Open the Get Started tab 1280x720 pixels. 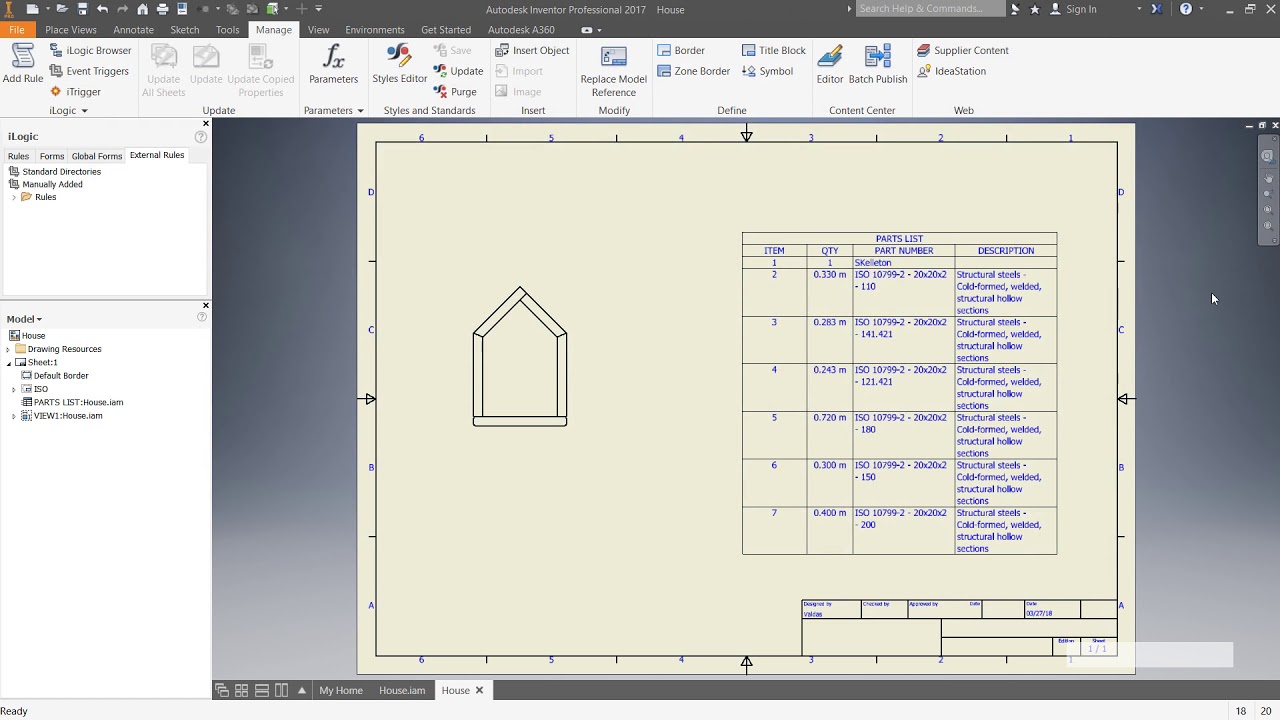(x=446, y=30)
